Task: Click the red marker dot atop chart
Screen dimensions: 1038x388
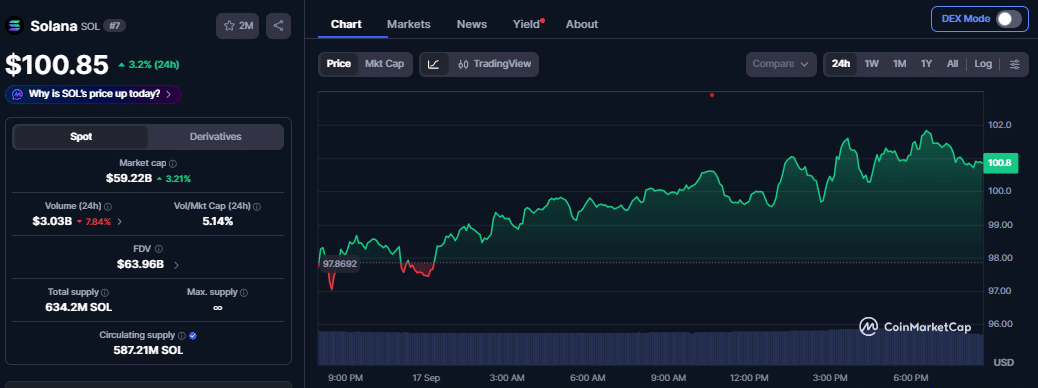Action: (712, 95)
